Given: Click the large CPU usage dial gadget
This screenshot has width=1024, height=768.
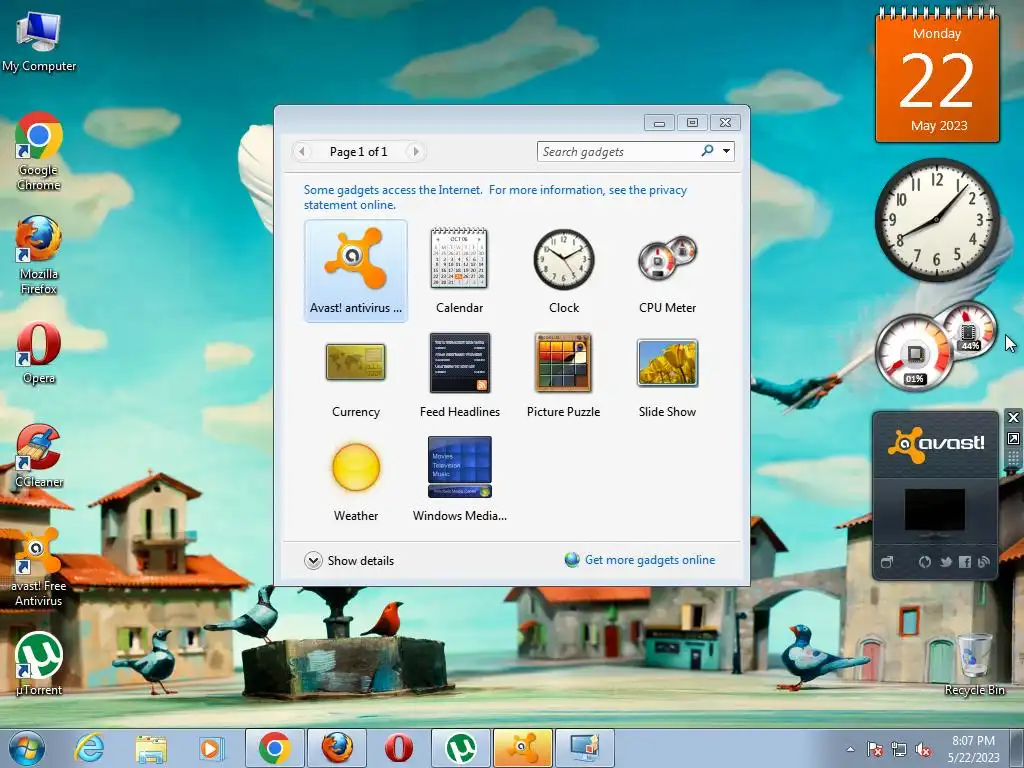Looking at the screenshot, I should click(914, 353).
